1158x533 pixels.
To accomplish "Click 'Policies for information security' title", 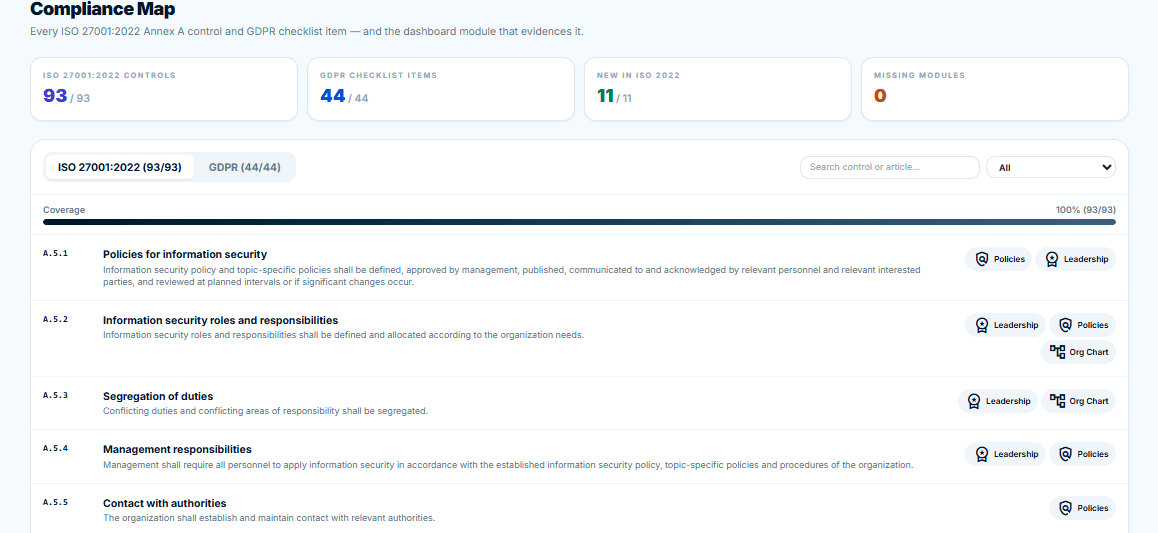I will [185, 254].
